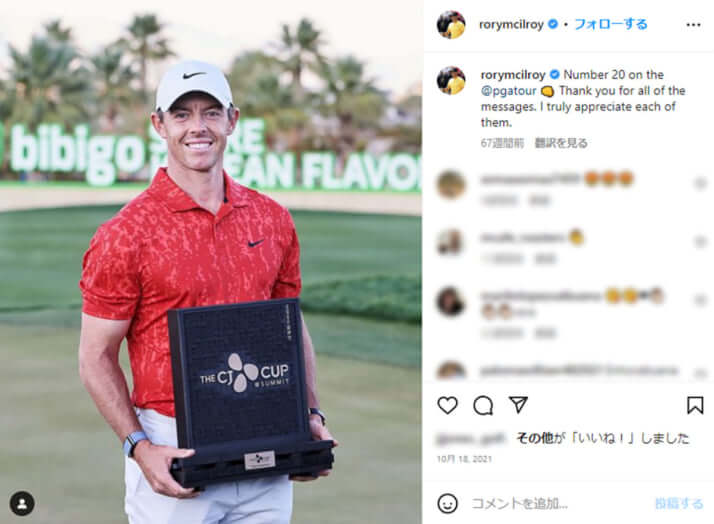This screenshot has height=524, width=714.
Task: Open comments via speech bubble icon
Action: [x=483, y=405]
